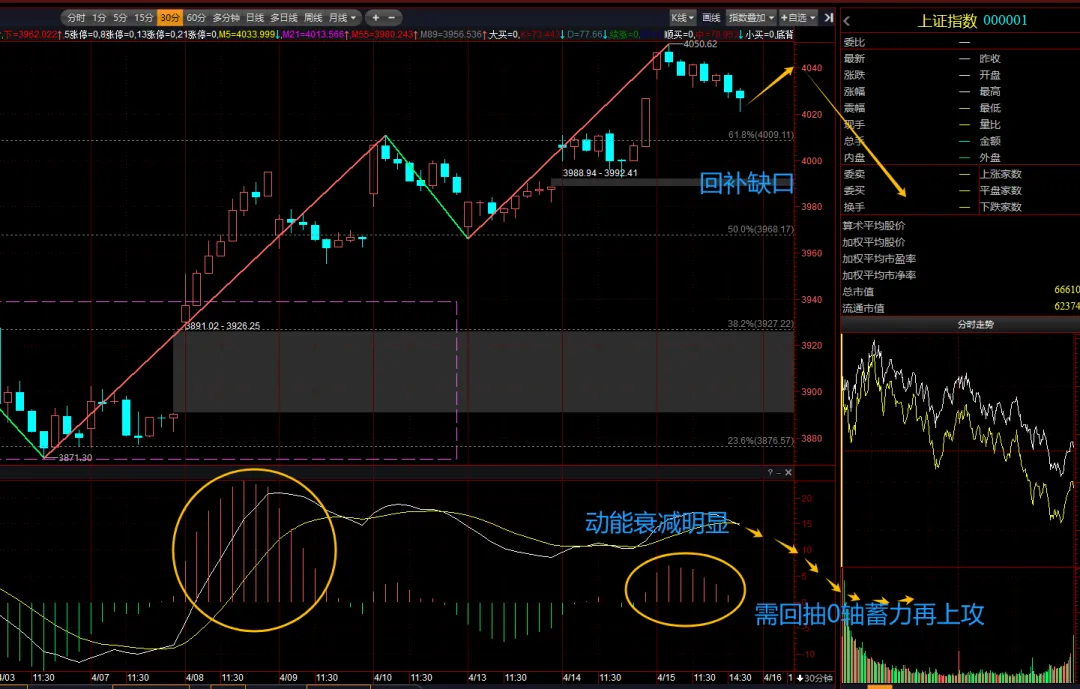Select the M5=4033.999 moving average label

248,34
